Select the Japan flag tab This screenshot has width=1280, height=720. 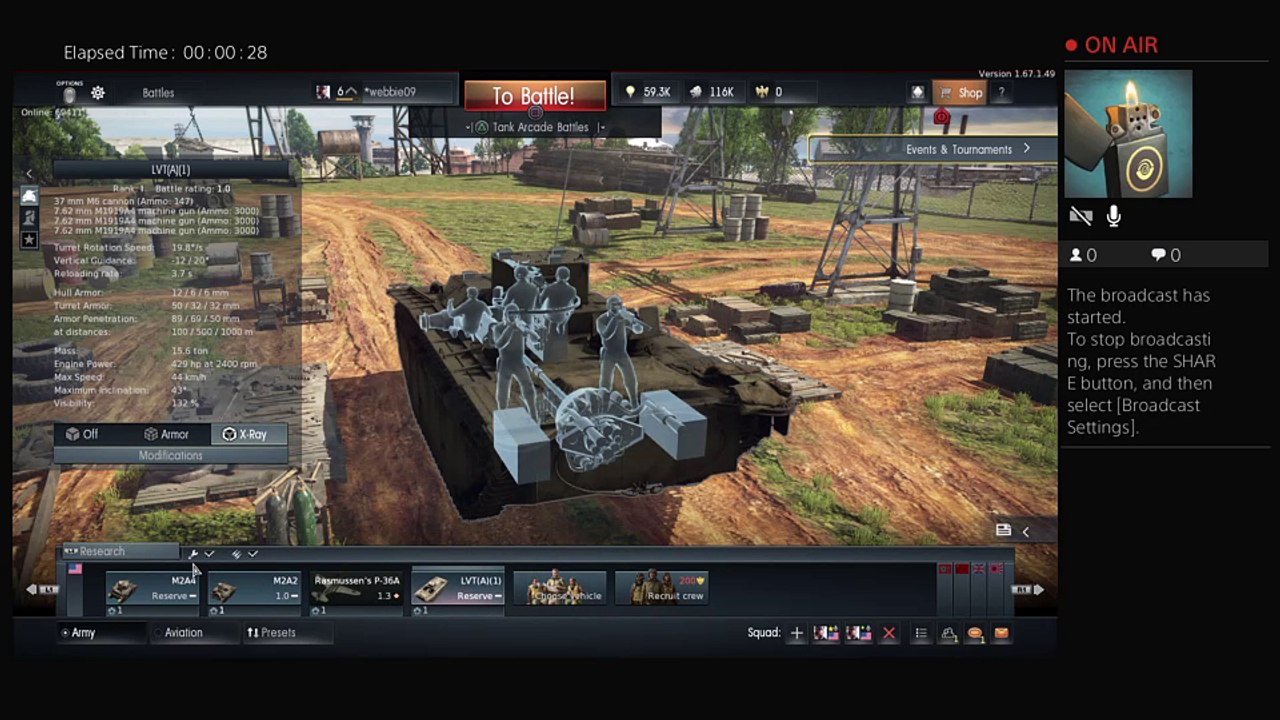pos(997,569)
